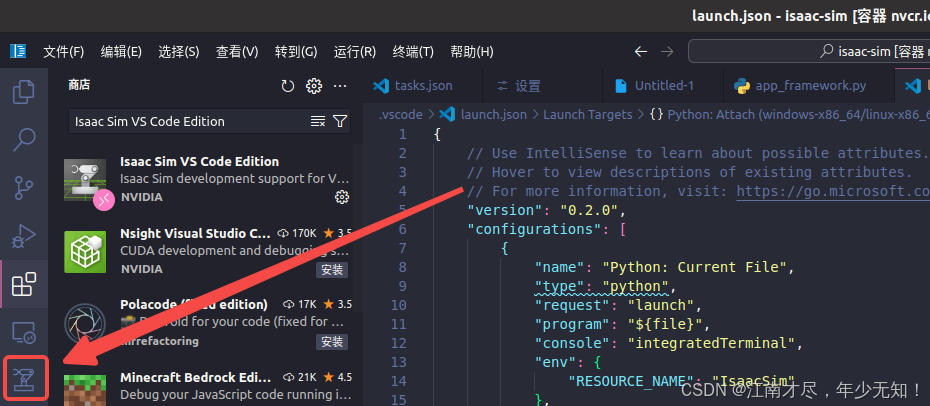Install the Nsight Visual Studio Code extension

point(332,270)
